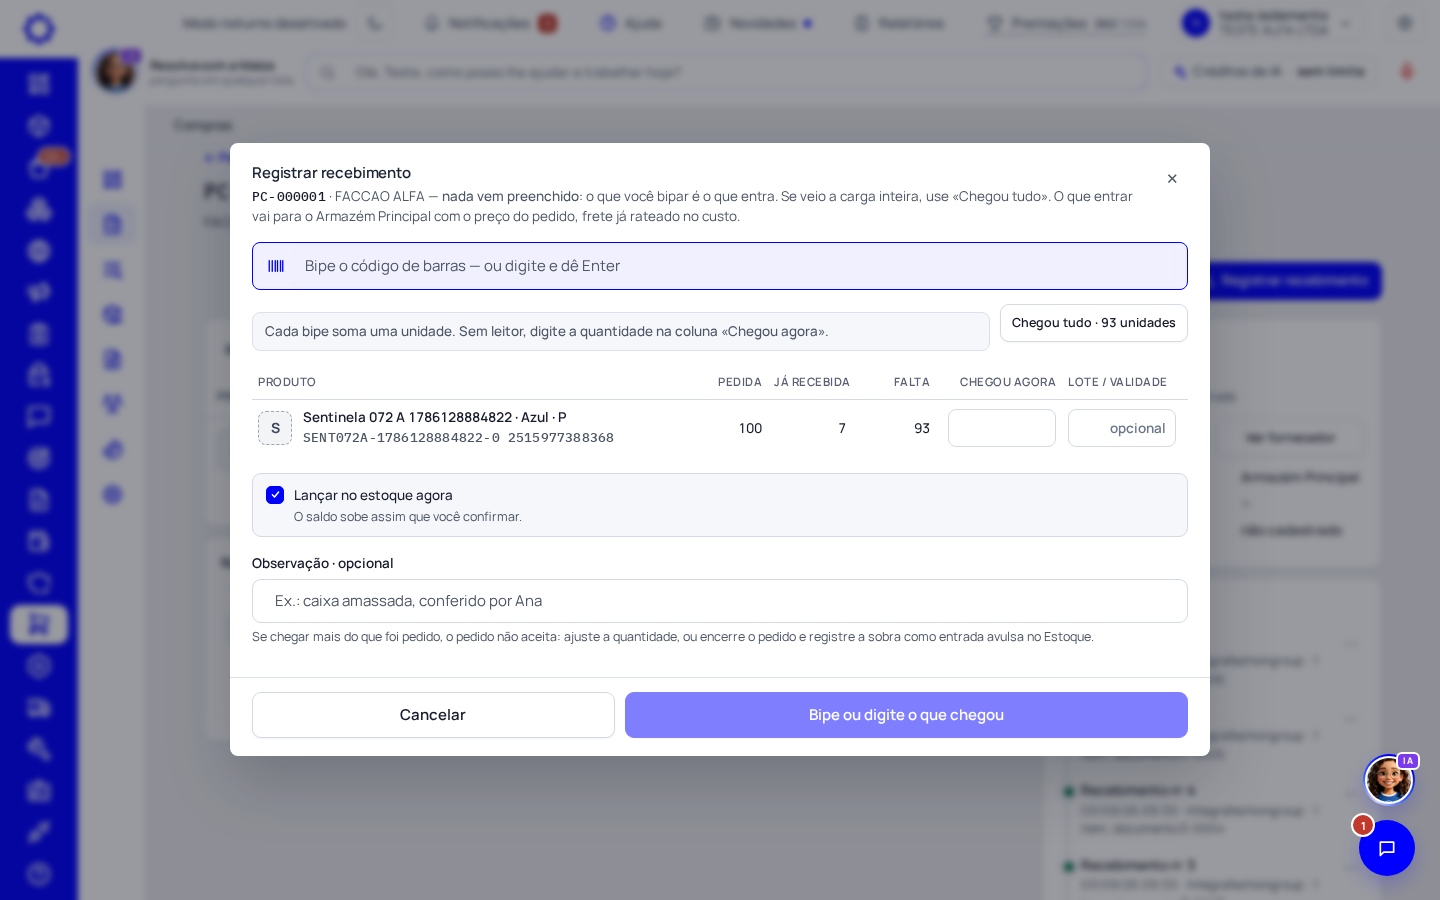Open Relatórios in the top bar
Viewport: 1440px width, 900px height.
click(x=899, y=23)
